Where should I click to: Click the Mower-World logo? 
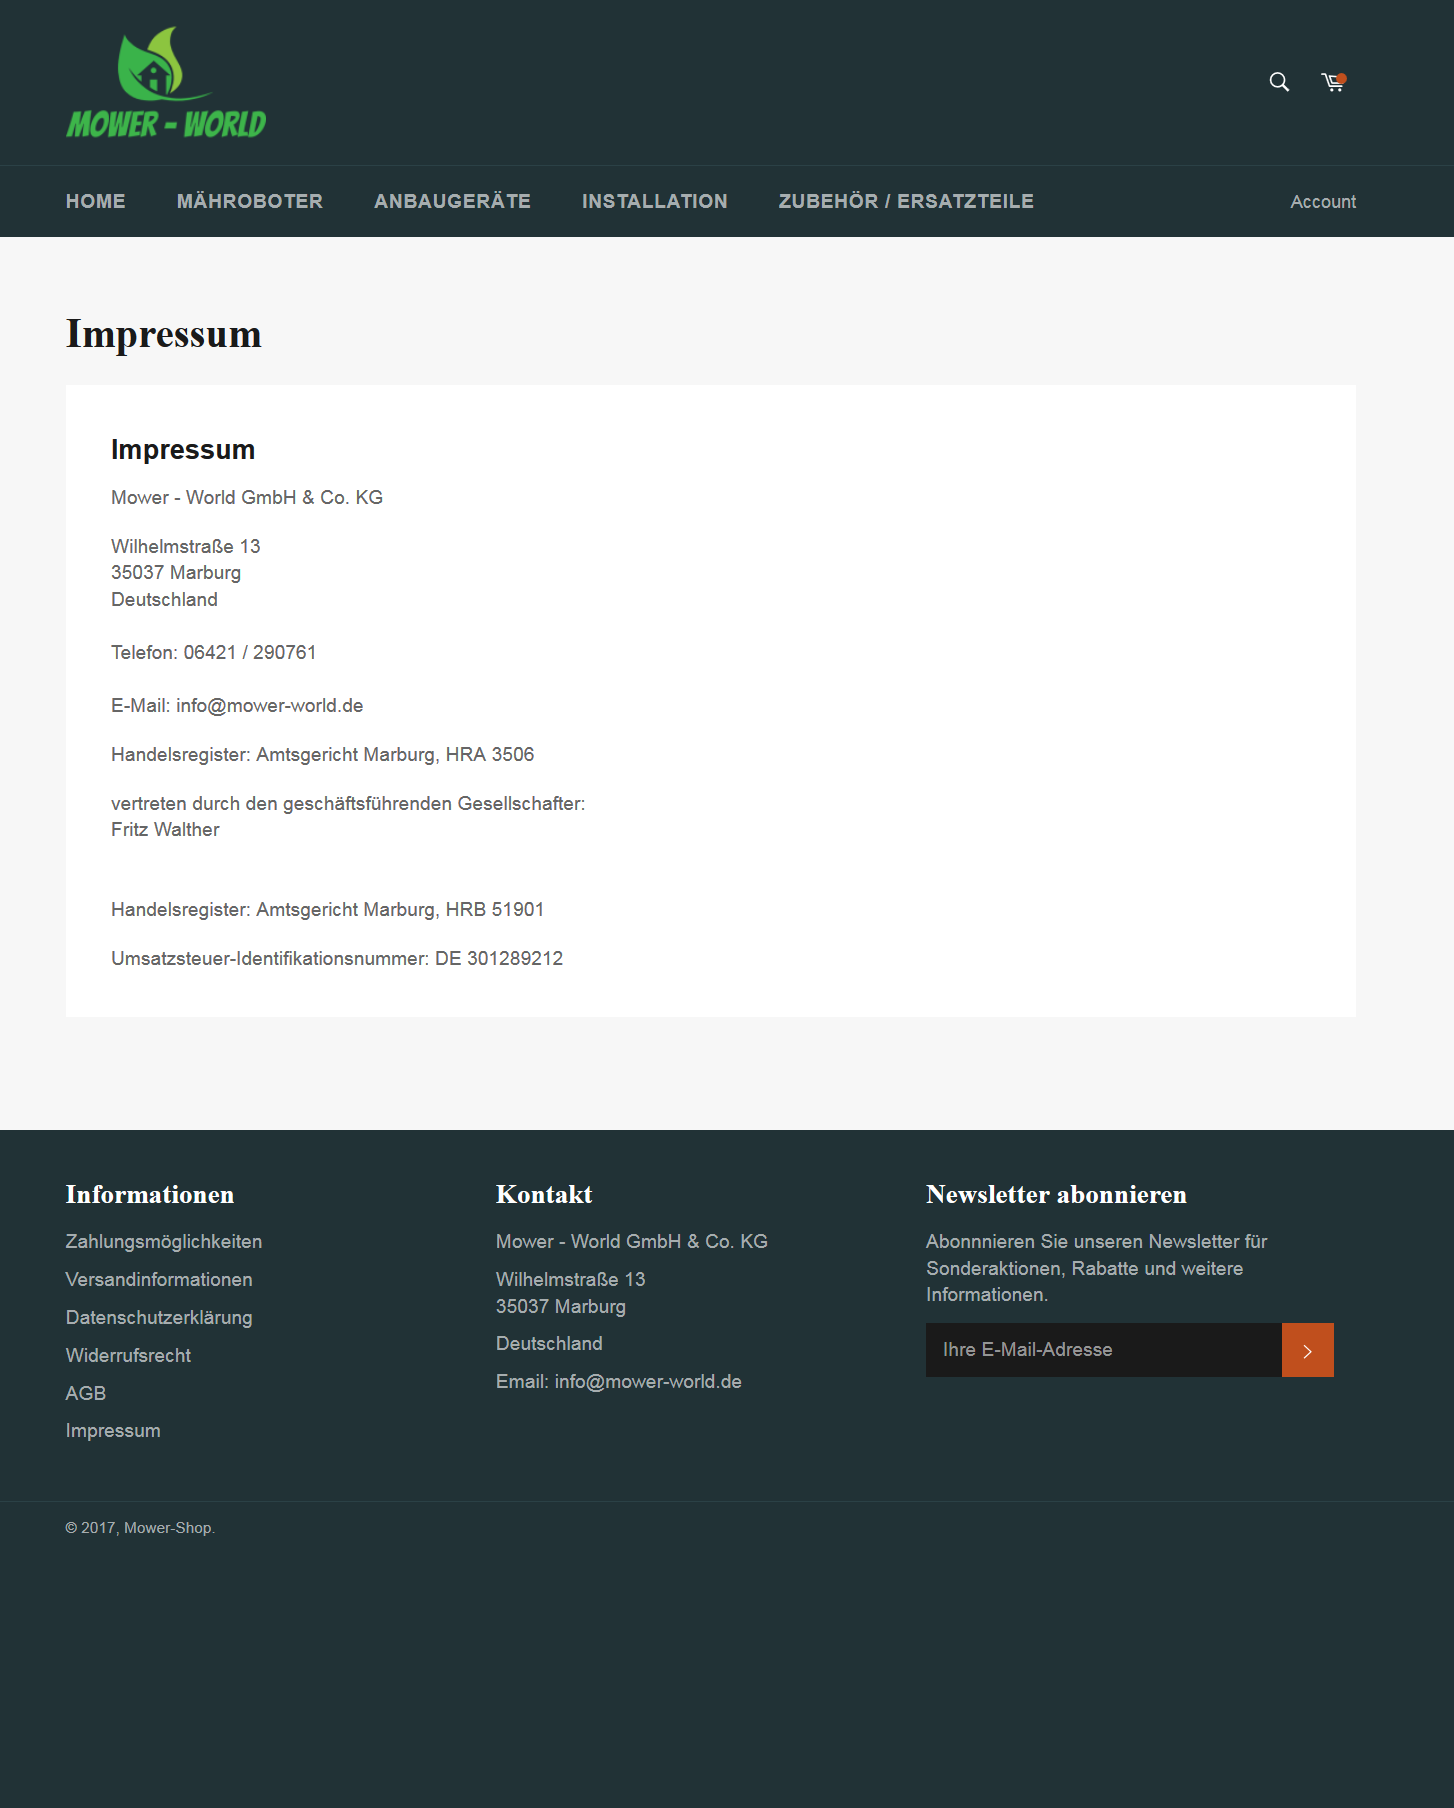[x=166, y=82]
